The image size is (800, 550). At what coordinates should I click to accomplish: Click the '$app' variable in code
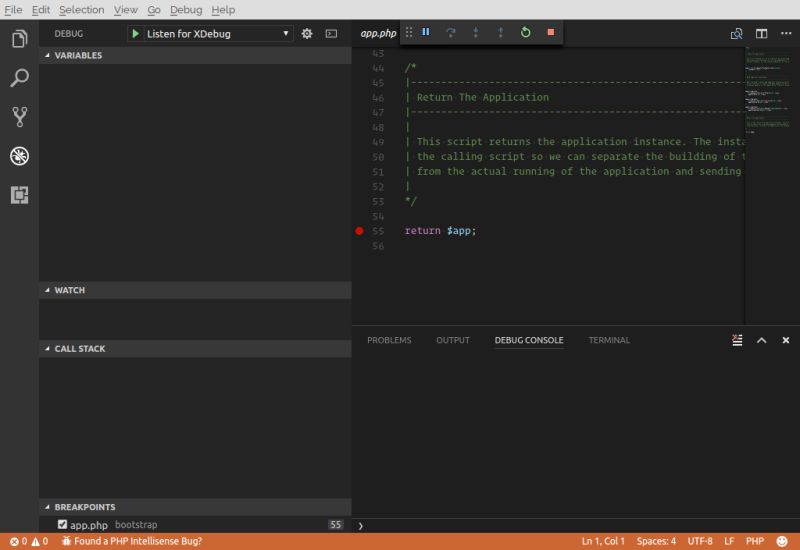[459, 231]
